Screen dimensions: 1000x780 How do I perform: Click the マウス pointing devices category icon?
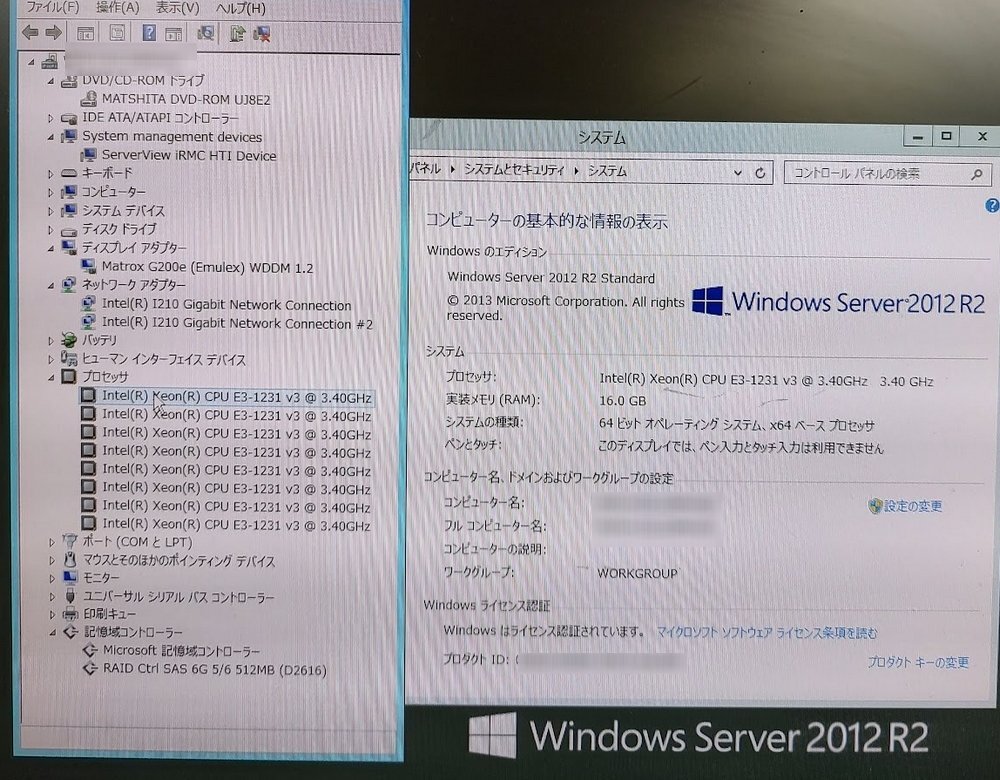[x=70, y=561]
